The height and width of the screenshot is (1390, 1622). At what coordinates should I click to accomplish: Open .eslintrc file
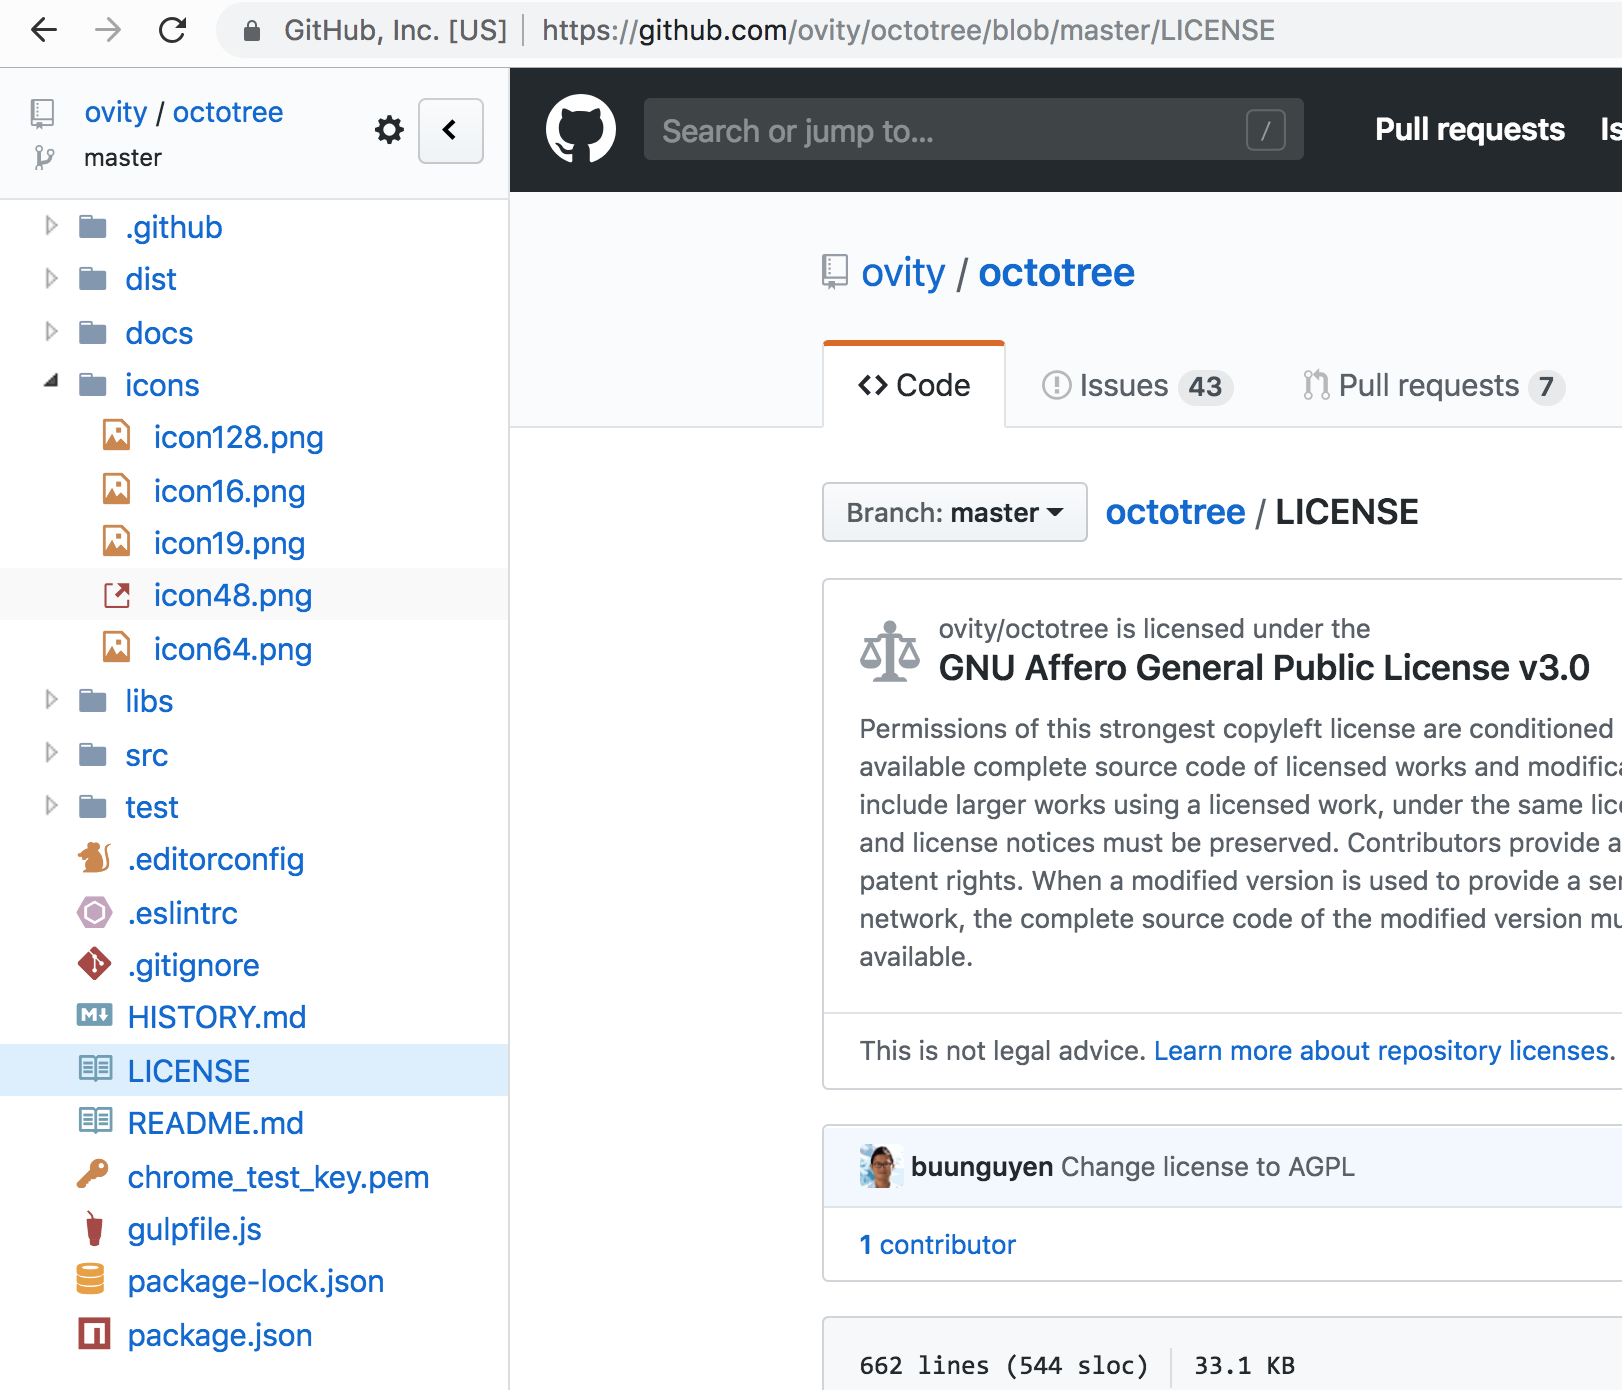click(183, 913)
